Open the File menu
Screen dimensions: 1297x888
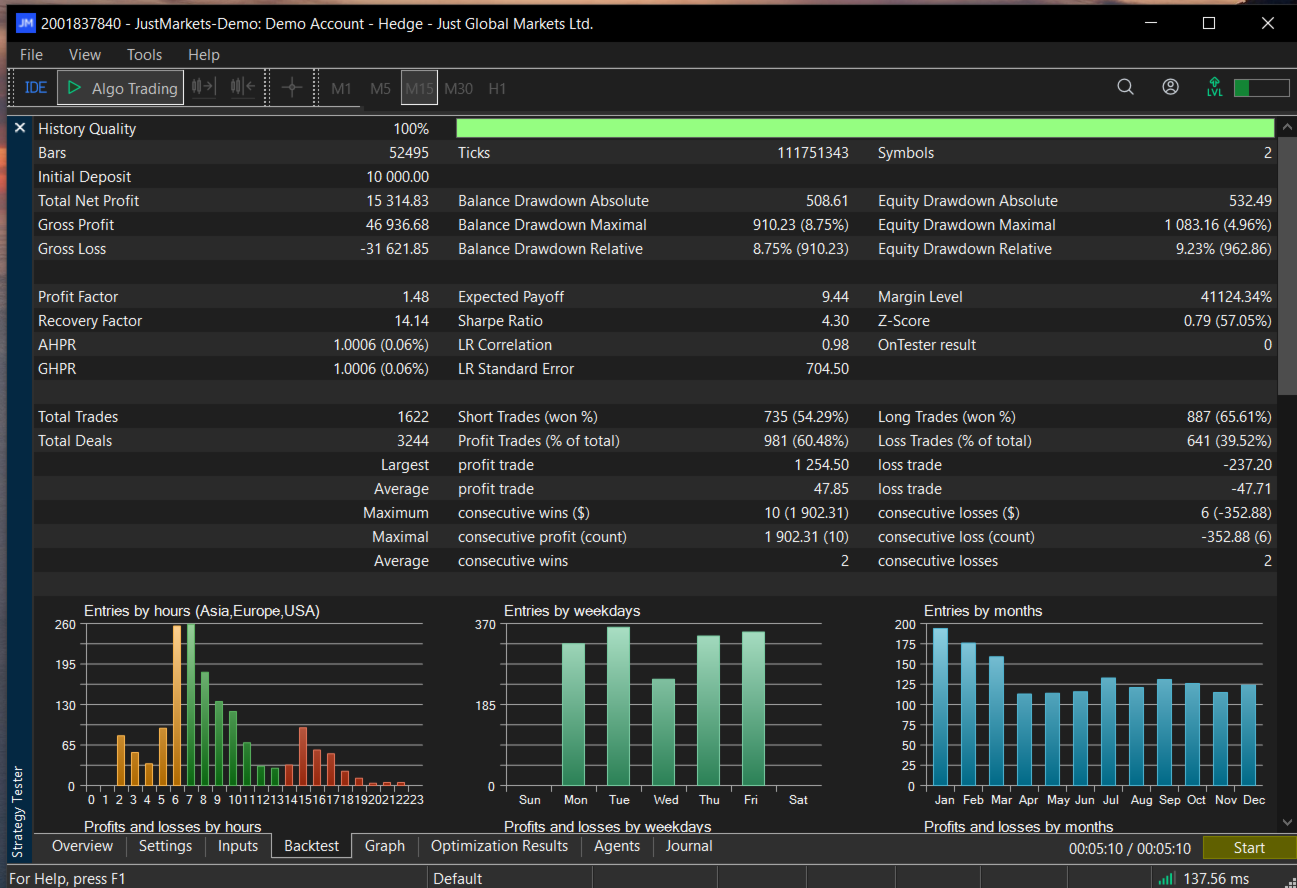(x=31, y=55)
